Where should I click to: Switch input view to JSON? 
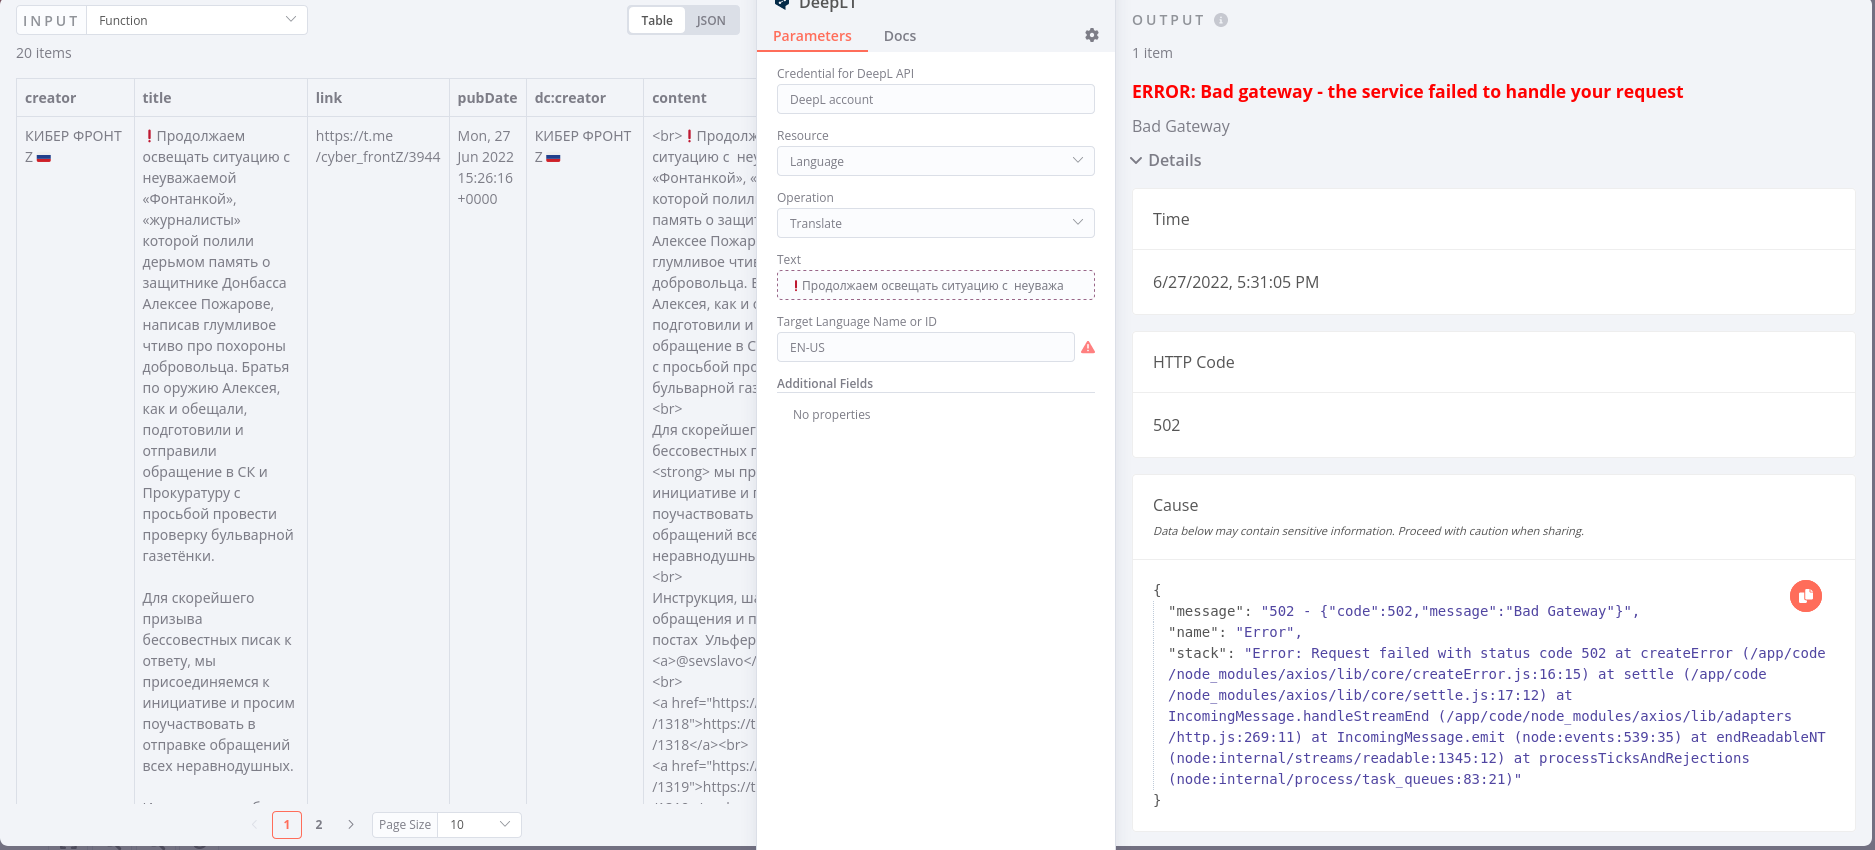pyautogui.click(x=711, y=20)
